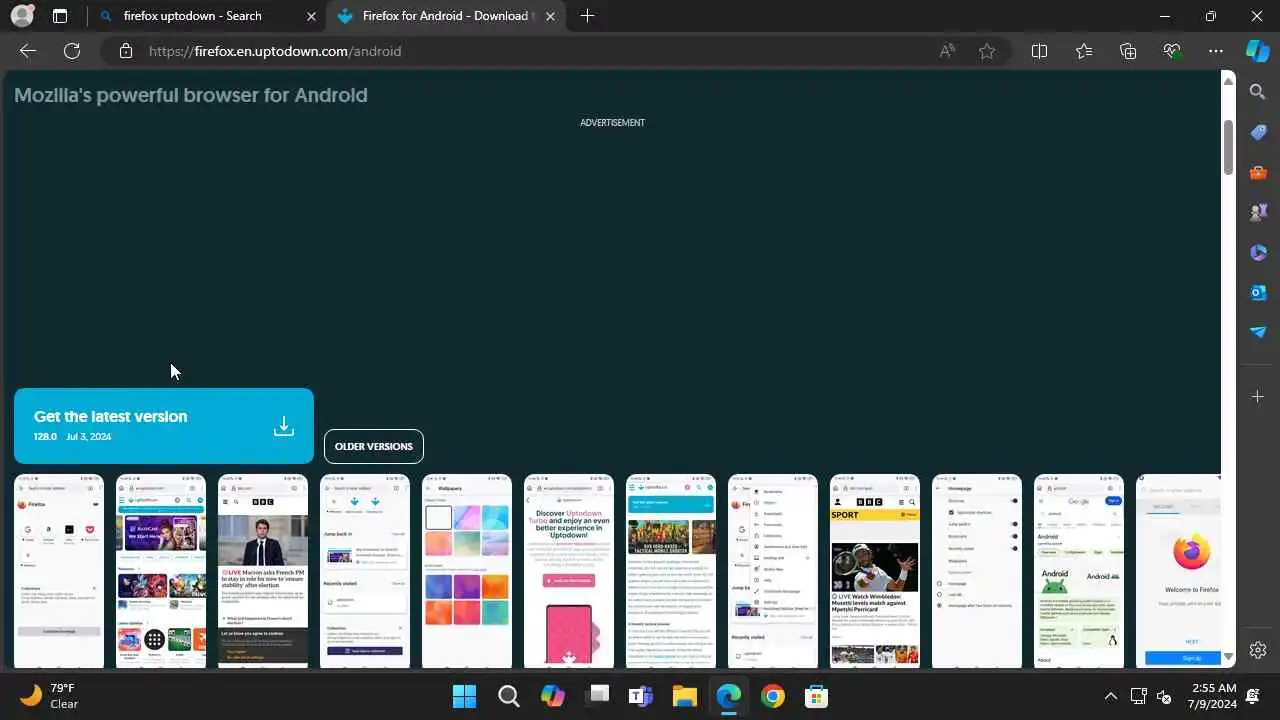Click scrollbar down arrow

1228,657
